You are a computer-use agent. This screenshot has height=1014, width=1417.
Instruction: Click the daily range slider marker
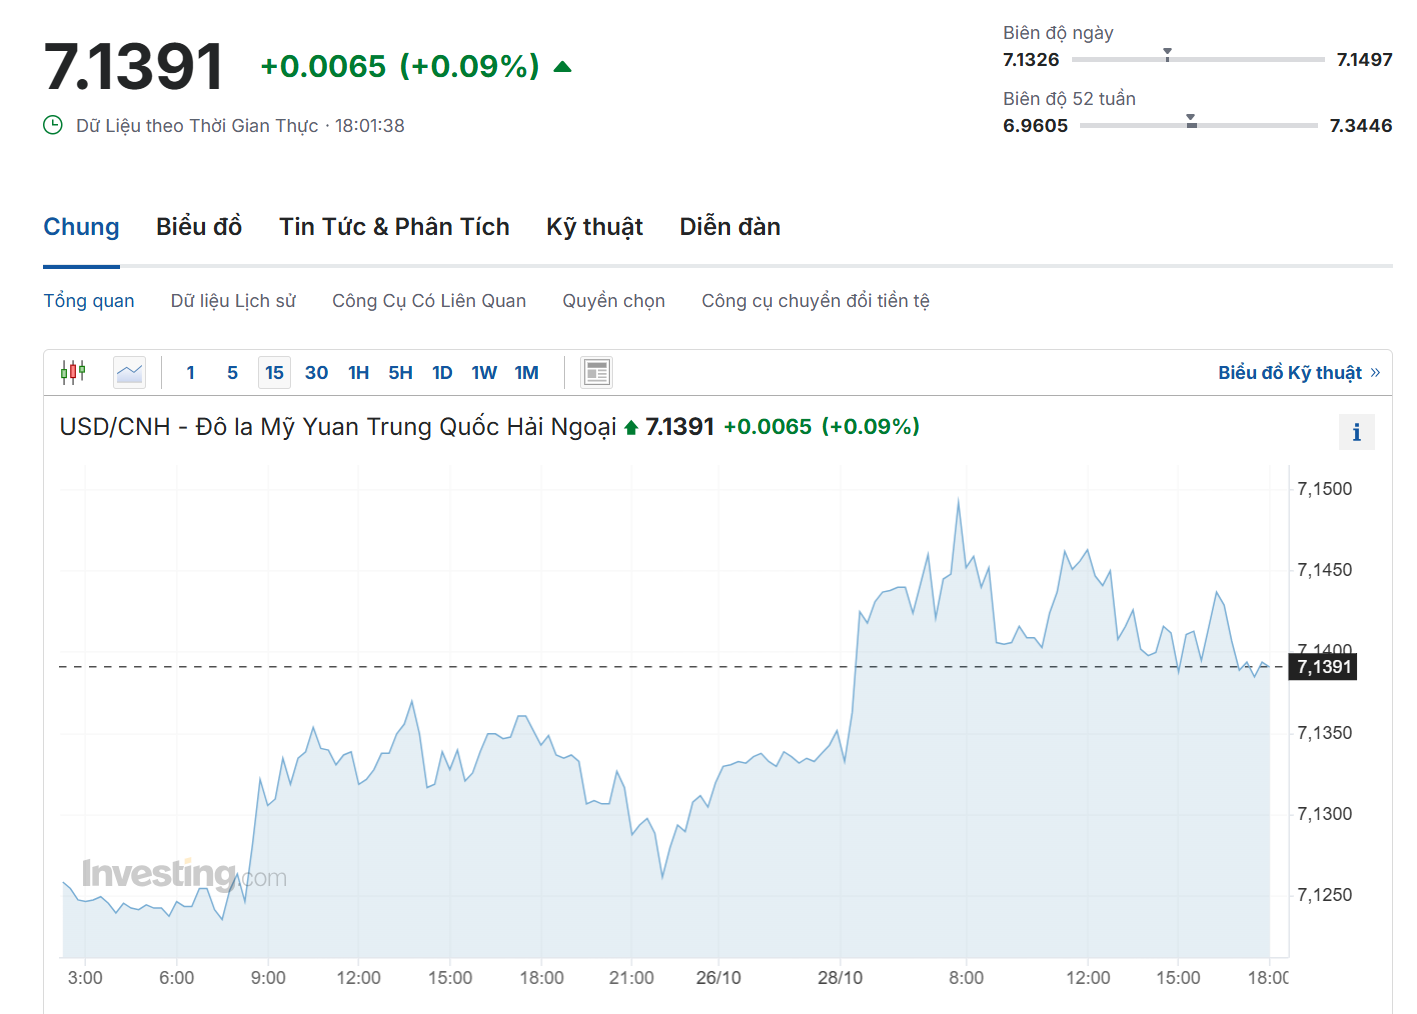(x=1167, y=55)
